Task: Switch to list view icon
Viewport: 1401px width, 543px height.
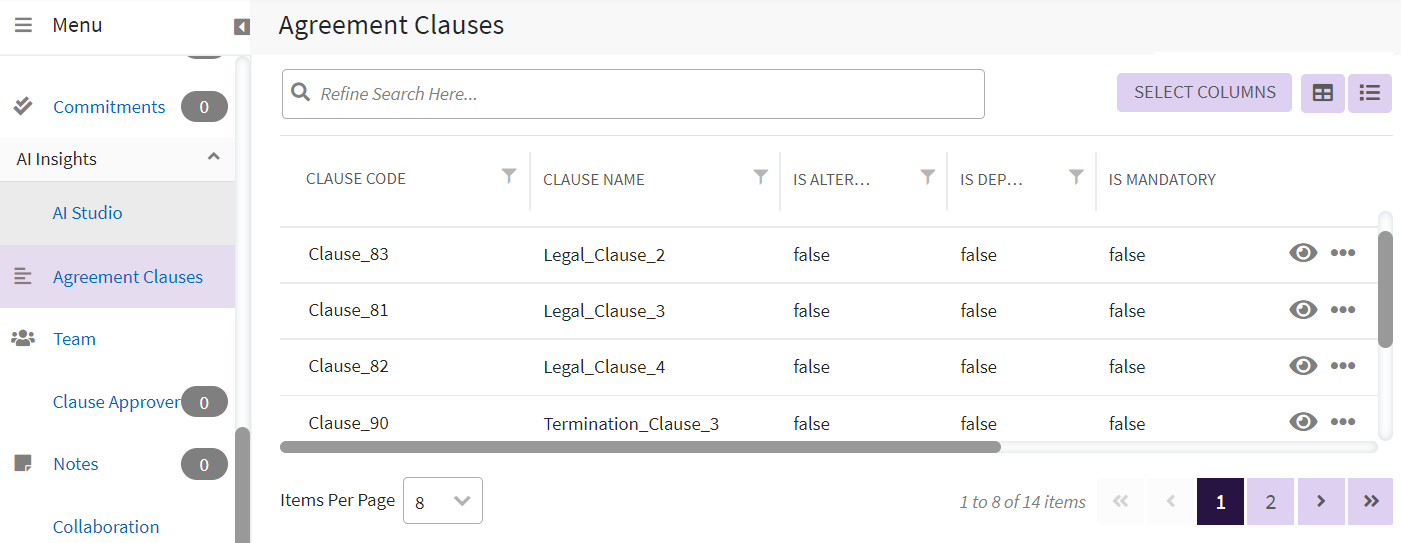Action: tap(1370, 93)
